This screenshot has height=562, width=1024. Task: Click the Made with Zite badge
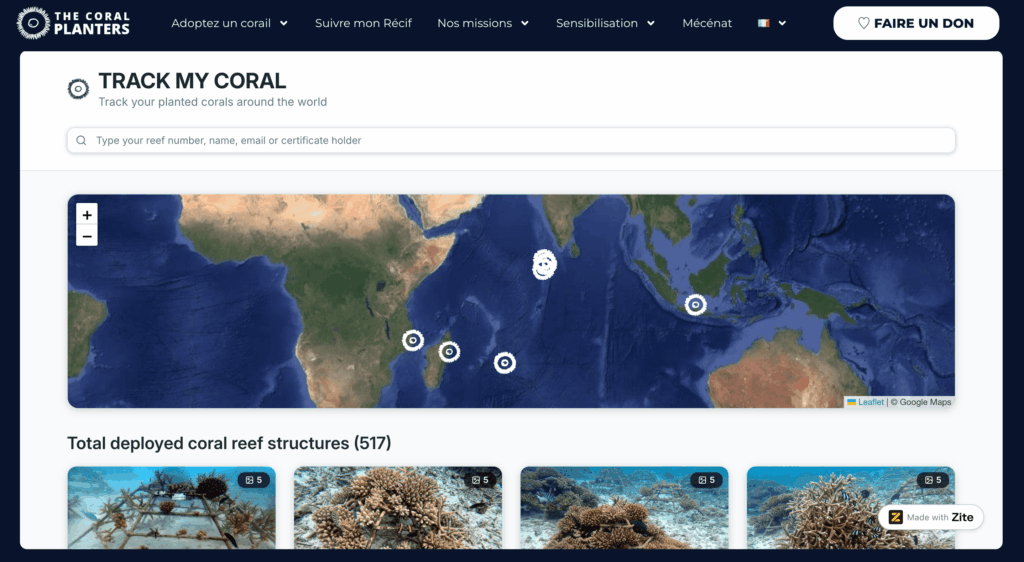point(931,517)
